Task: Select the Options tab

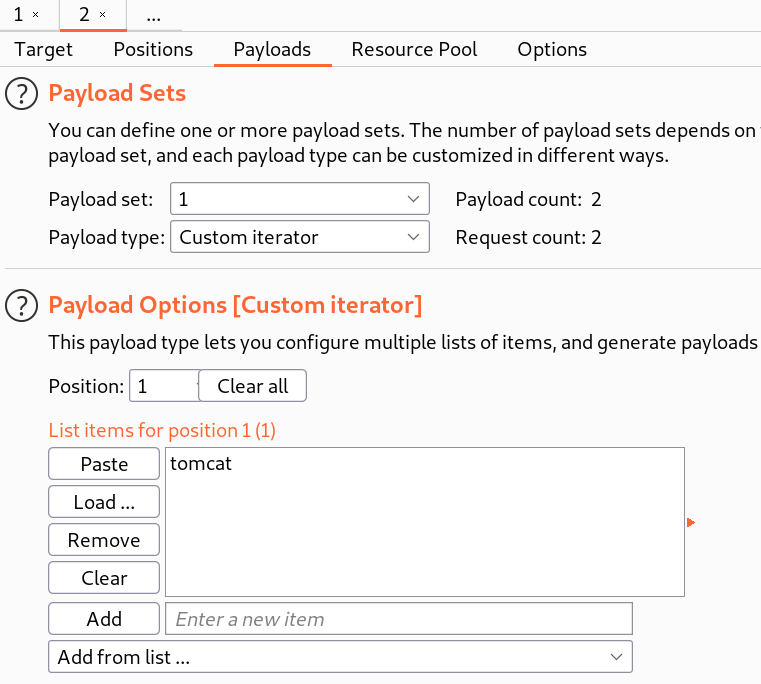Action: [x=552, y=49]
